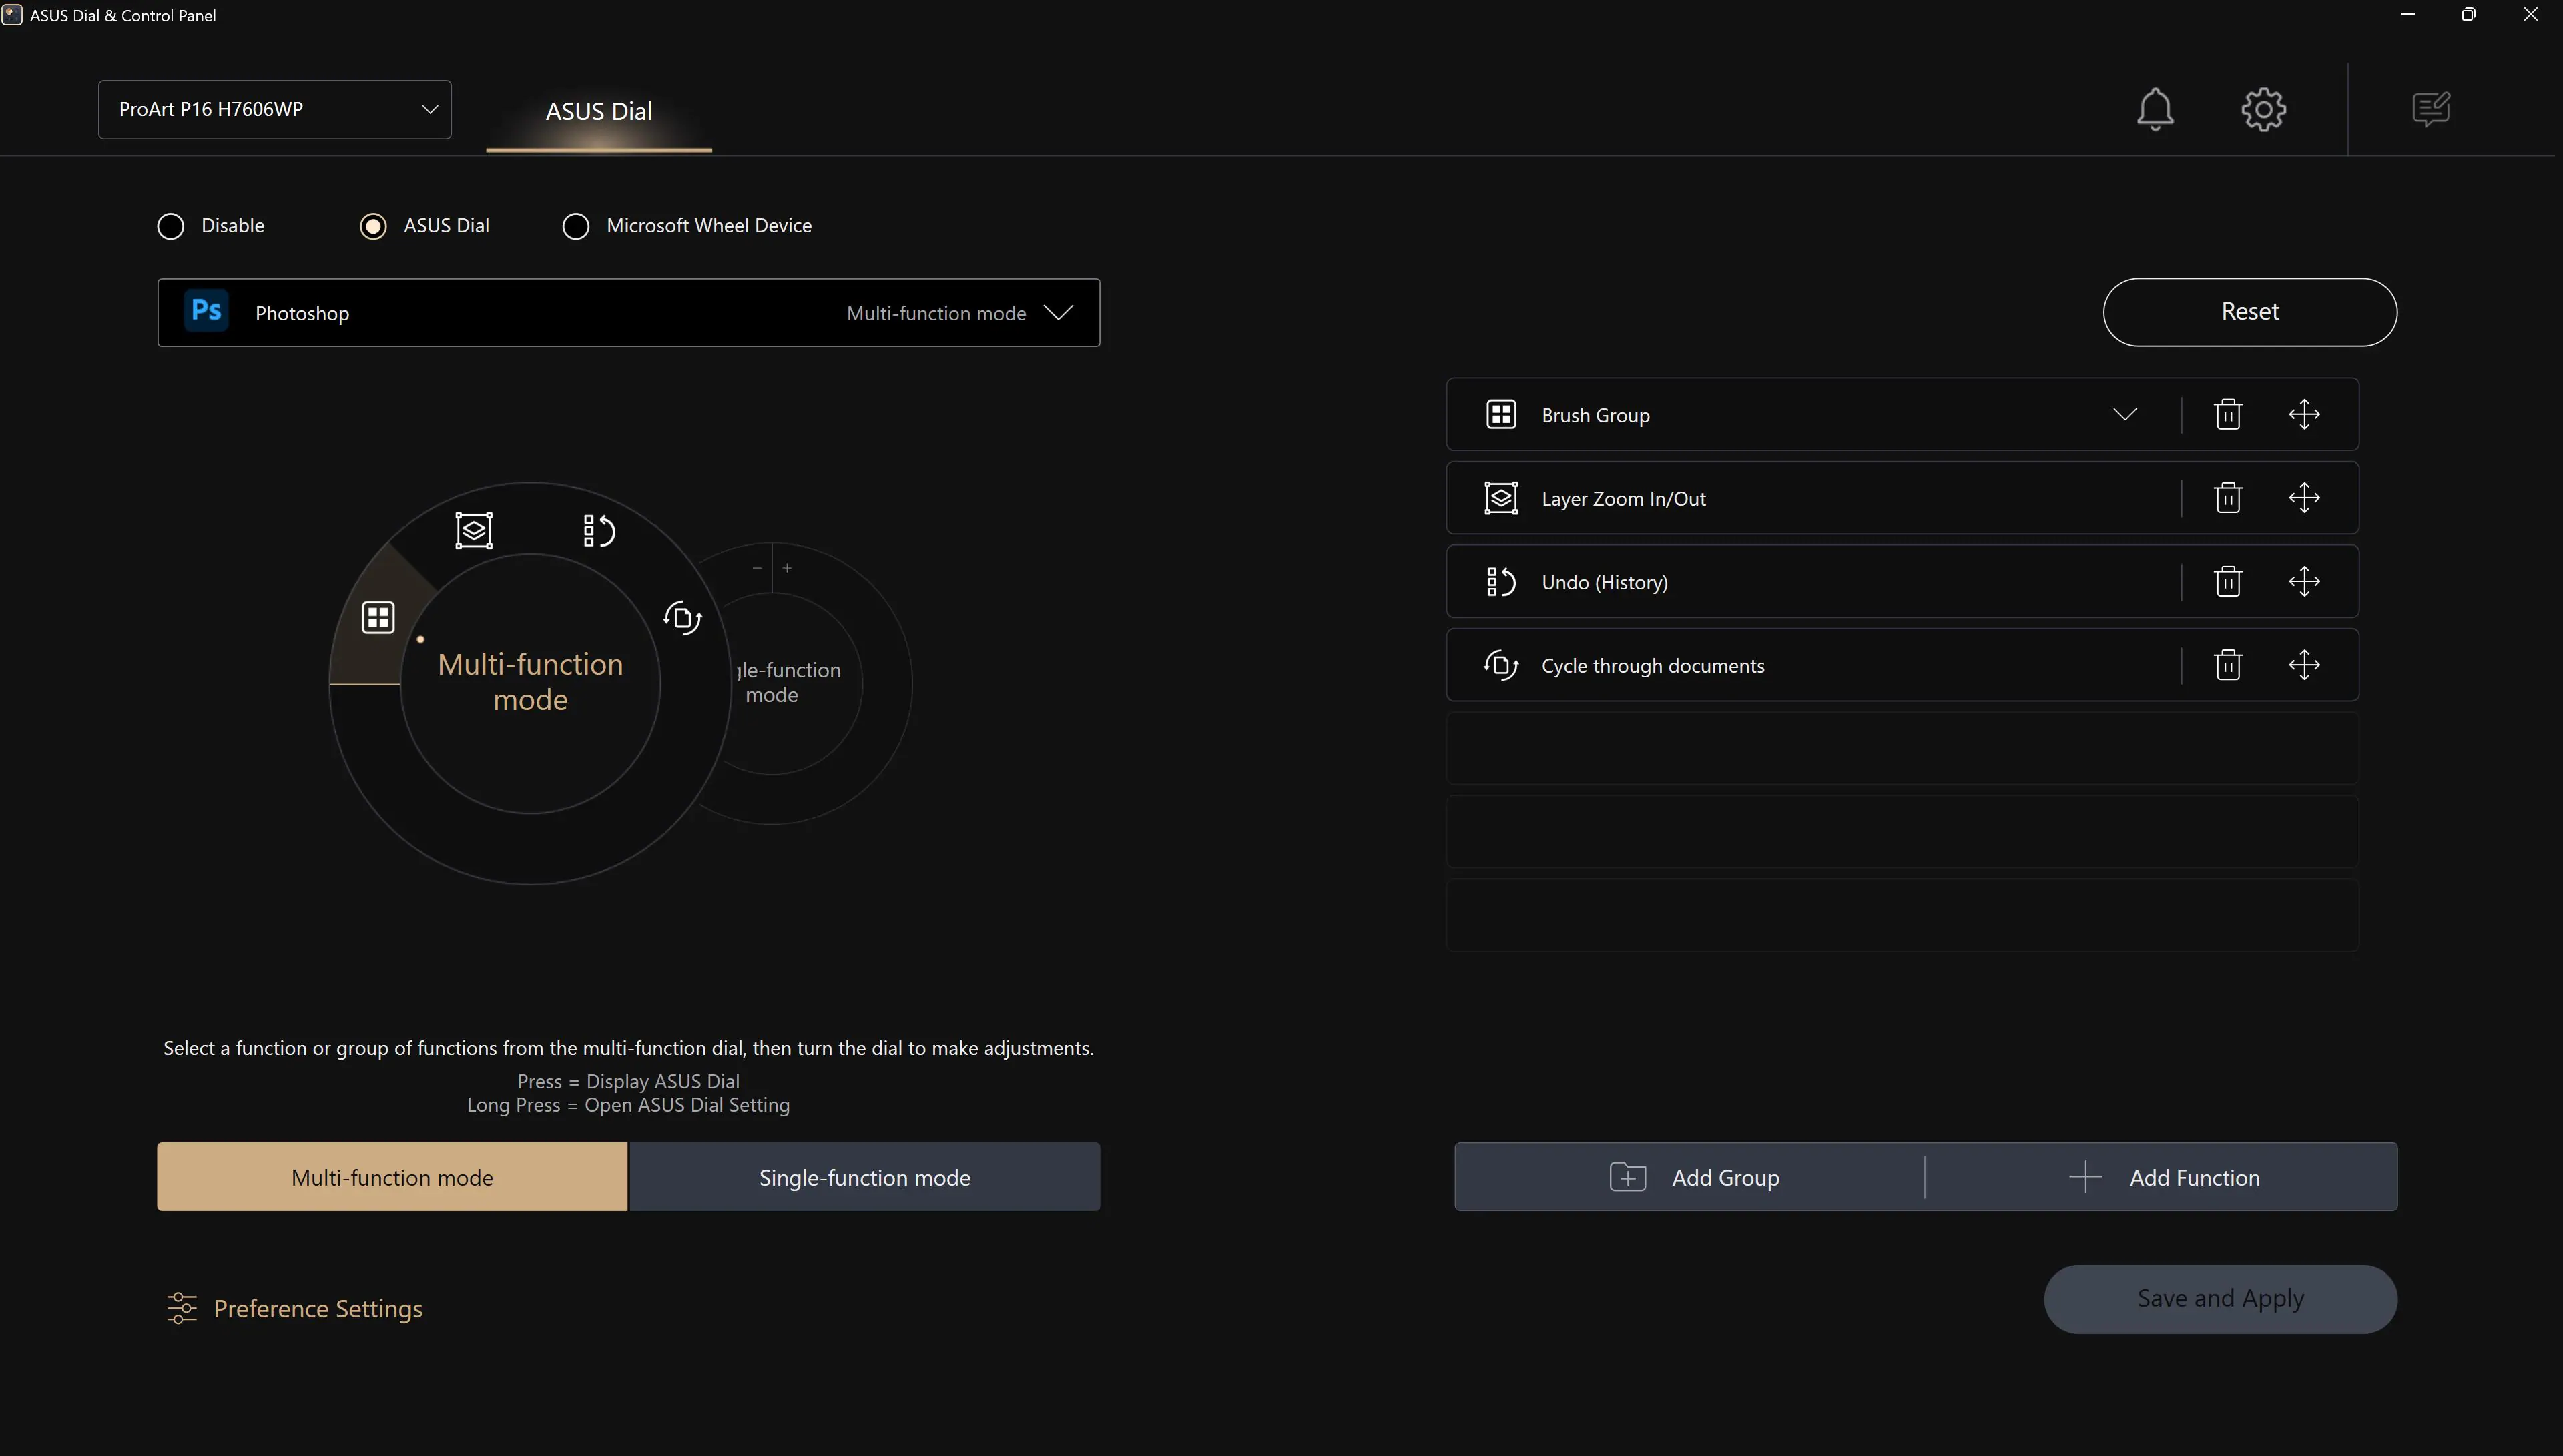Select the ASUS Dial radio option
The width and height of the screenshot is (2563, 1456).
[x=373, y=226]
